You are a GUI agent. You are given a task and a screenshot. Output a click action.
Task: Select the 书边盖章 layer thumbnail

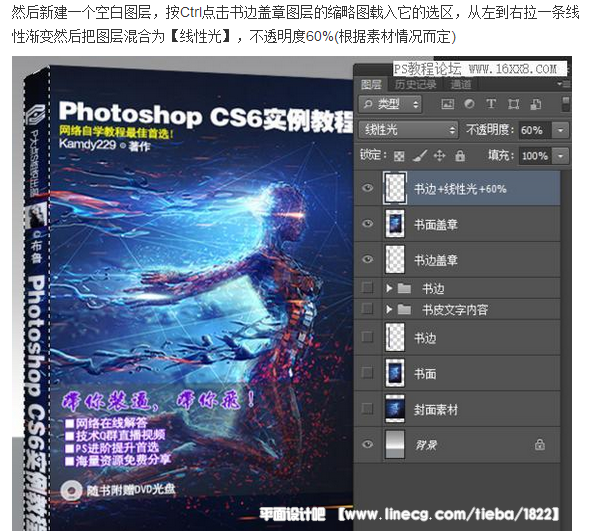click(395, 259)
